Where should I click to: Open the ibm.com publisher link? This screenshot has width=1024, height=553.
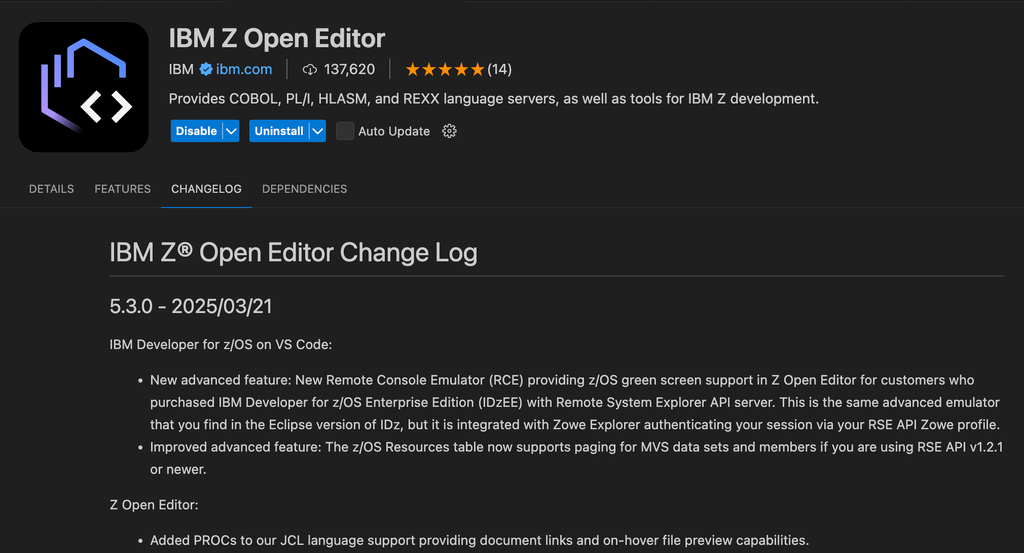click(244, 69)
